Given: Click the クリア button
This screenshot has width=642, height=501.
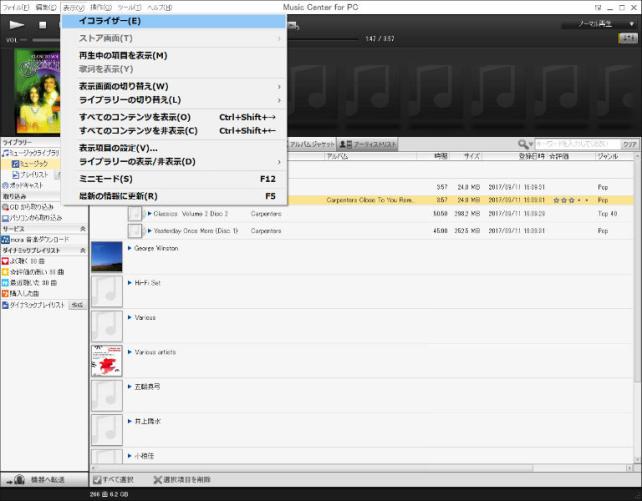Looking at the screenshot, I should tap(629, 144).
